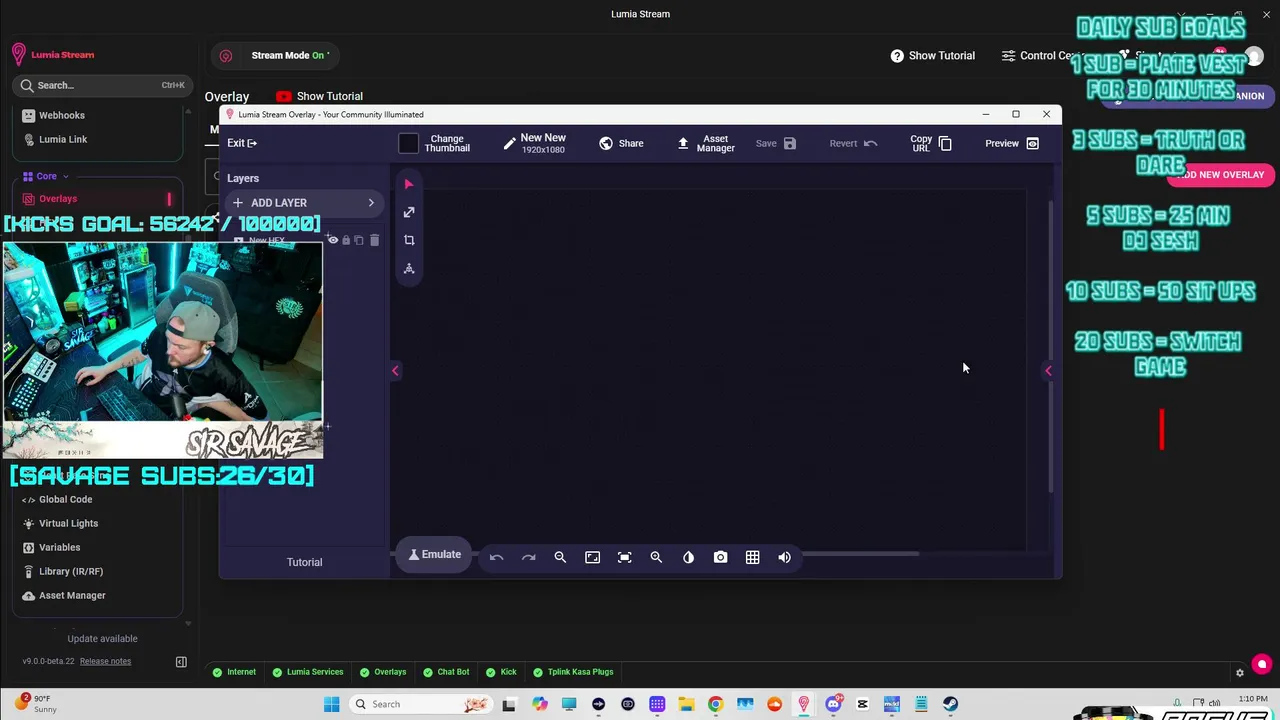Toggle visibility eye of New HFX layer
Screen dimensions: 1280x720
tap(333, 240)
